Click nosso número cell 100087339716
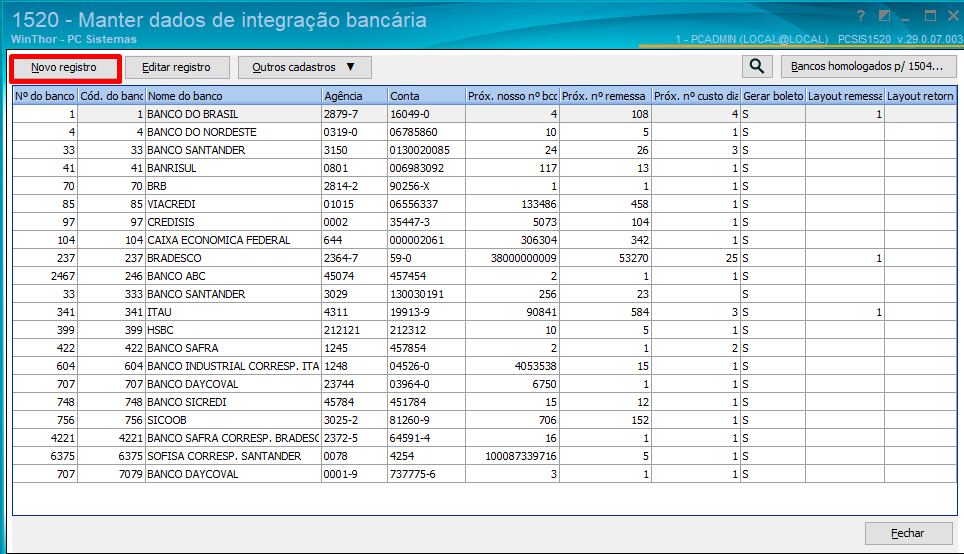Image resolution: width=964 pixels, height=554 pixels. 512,456
